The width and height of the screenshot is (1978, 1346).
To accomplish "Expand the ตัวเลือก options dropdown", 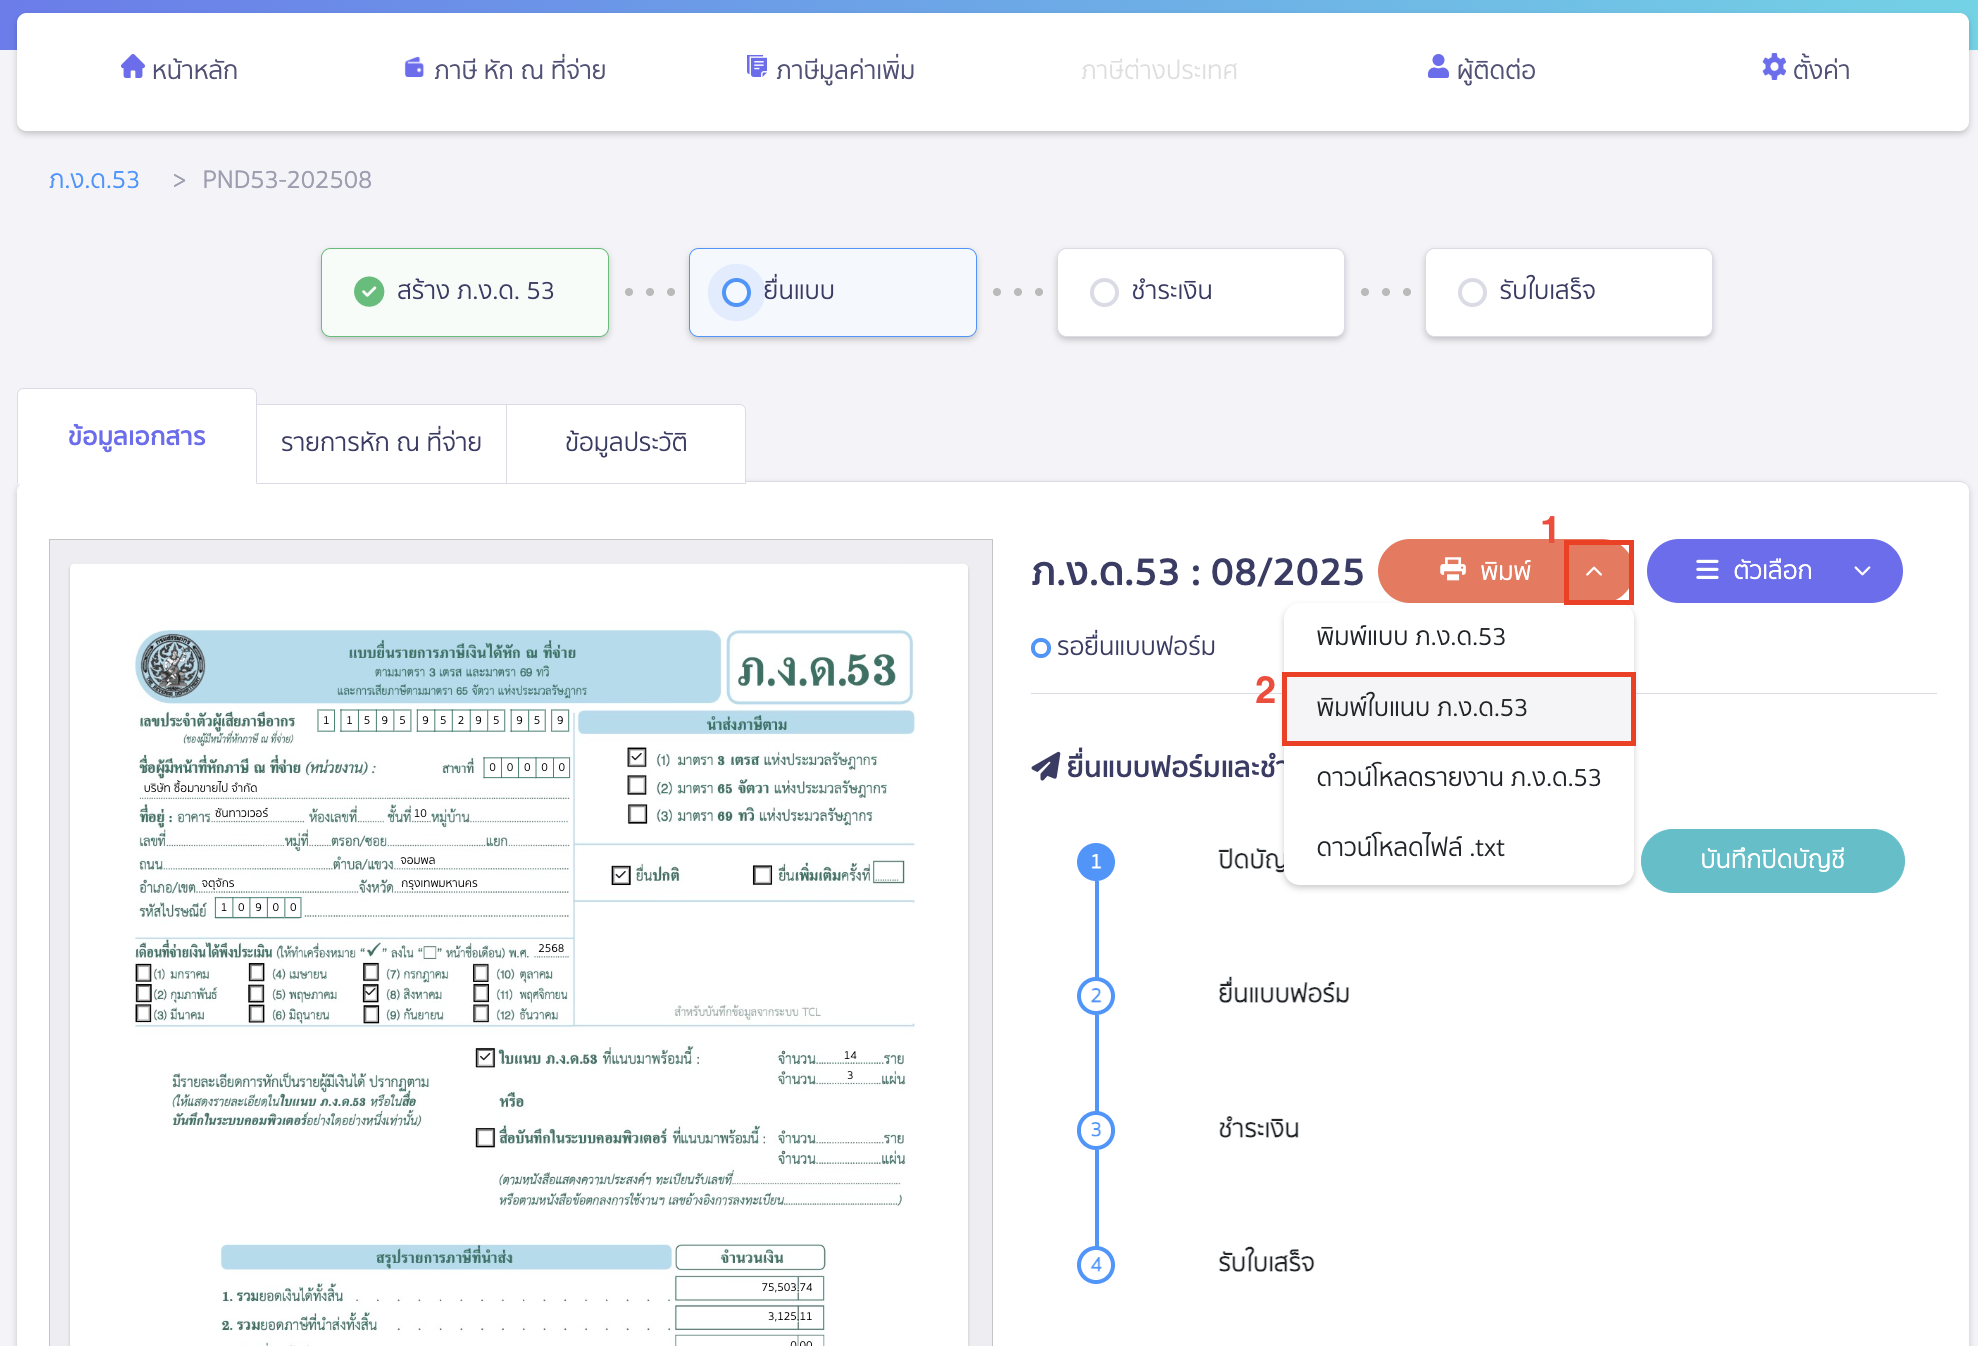I will click(1862, 570).
